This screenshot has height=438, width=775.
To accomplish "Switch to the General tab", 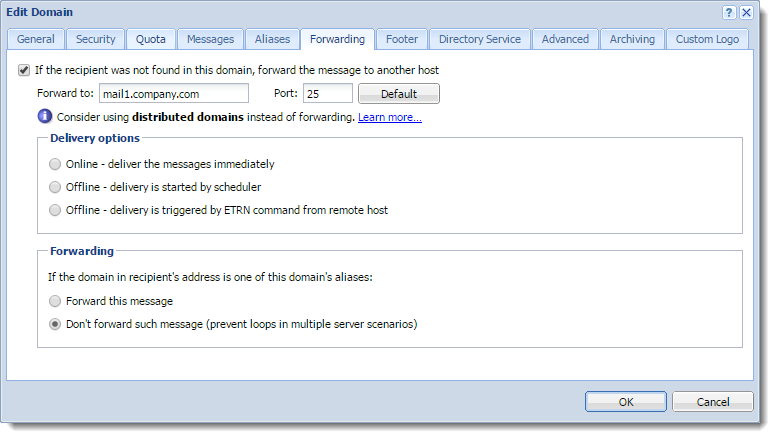I will click(36, 39).
